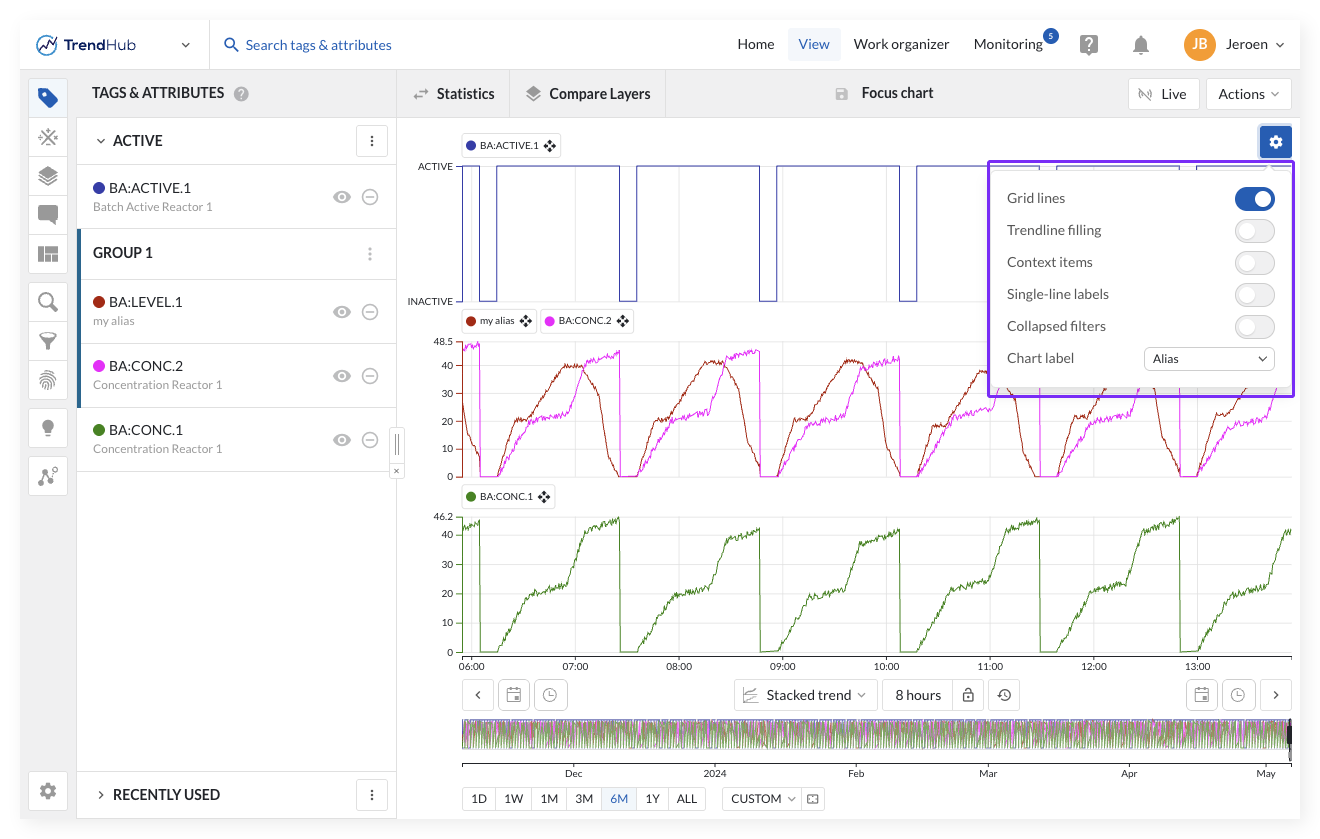This screenshot has height=839, width=1320.
Task: Switch to the Work organizer tab
Action: tap(901, 45)
